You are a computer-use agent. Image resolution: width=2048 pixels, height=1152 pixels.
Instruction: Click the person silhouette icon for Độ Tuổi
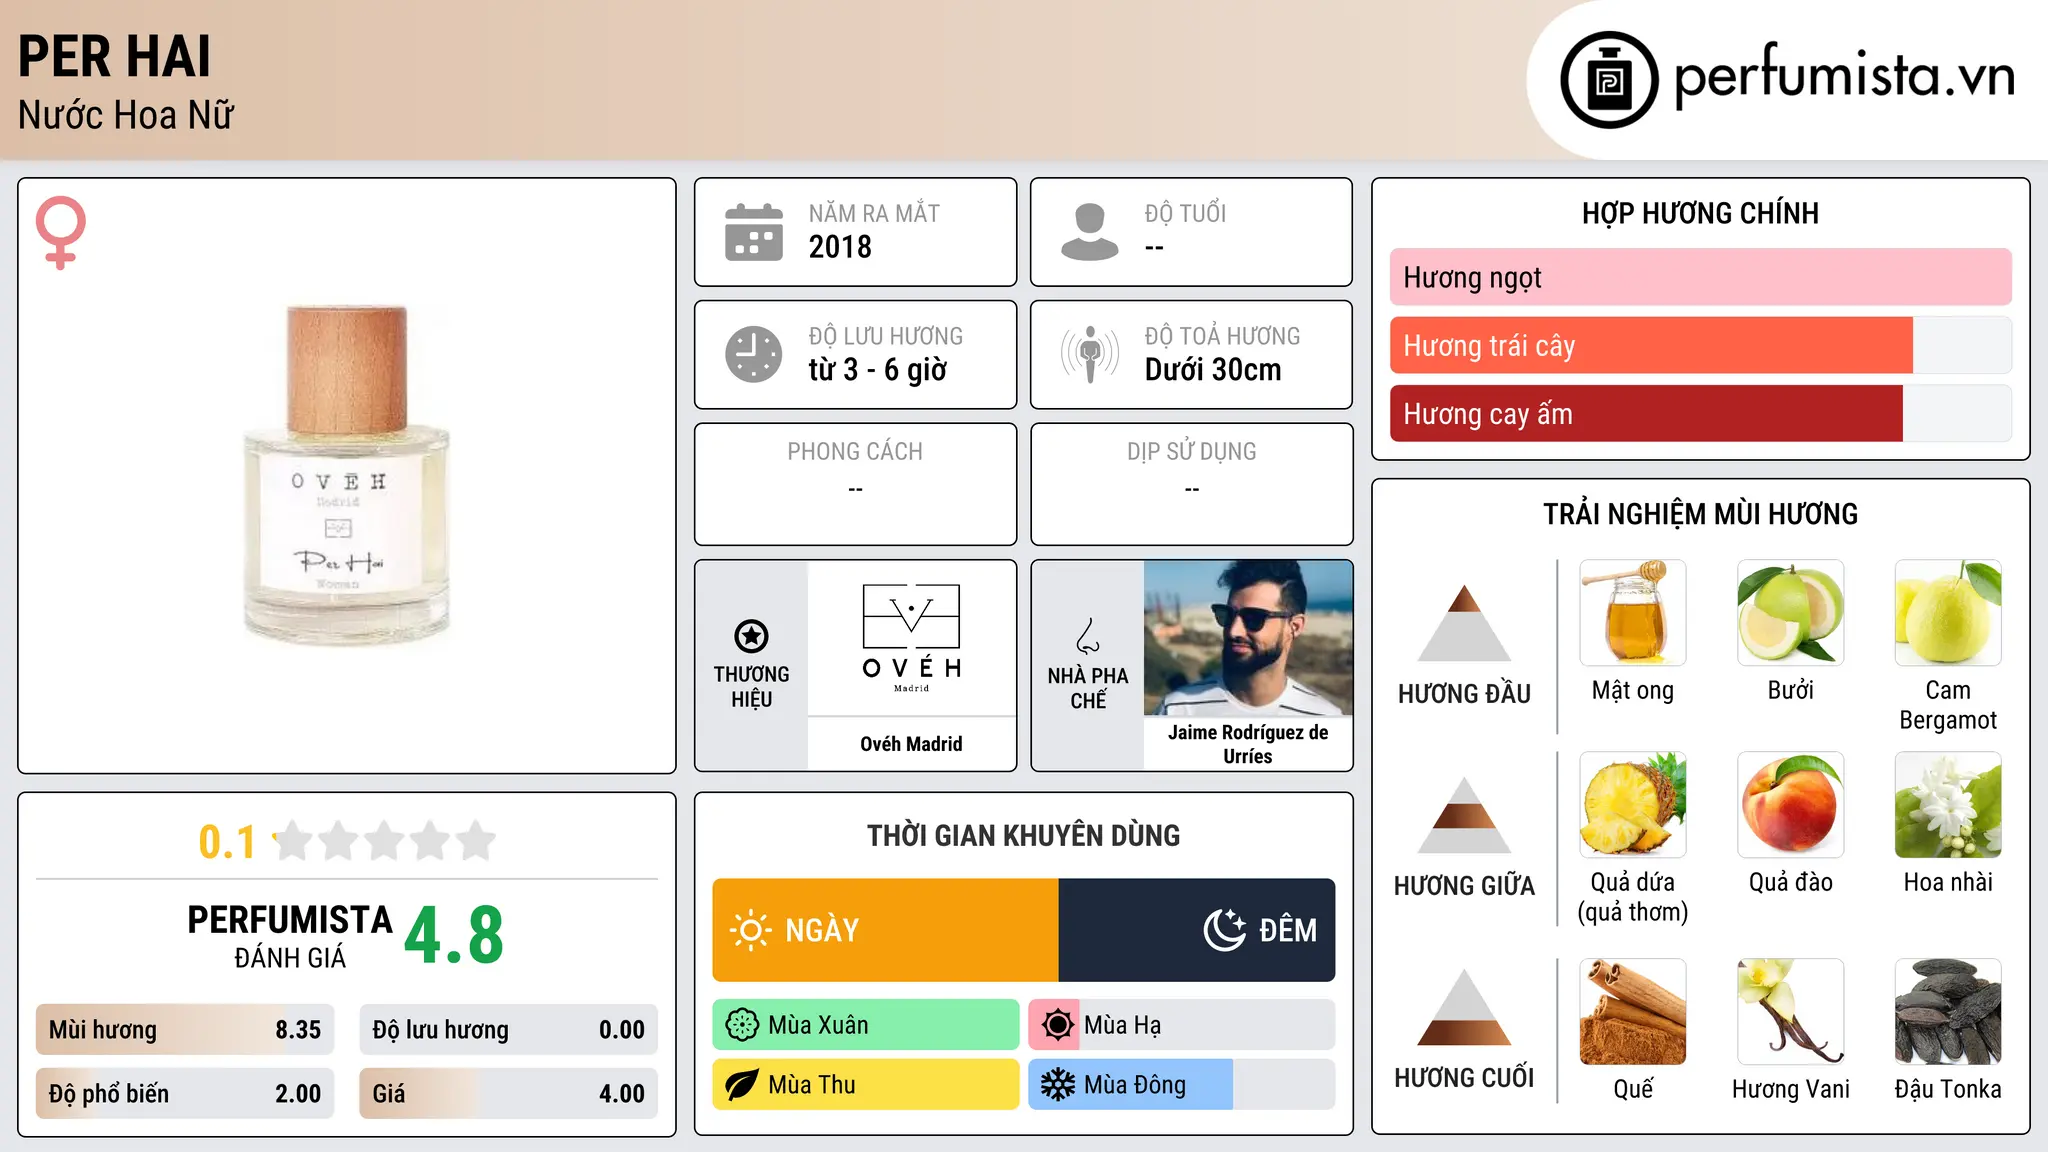tap(1090, 232)
